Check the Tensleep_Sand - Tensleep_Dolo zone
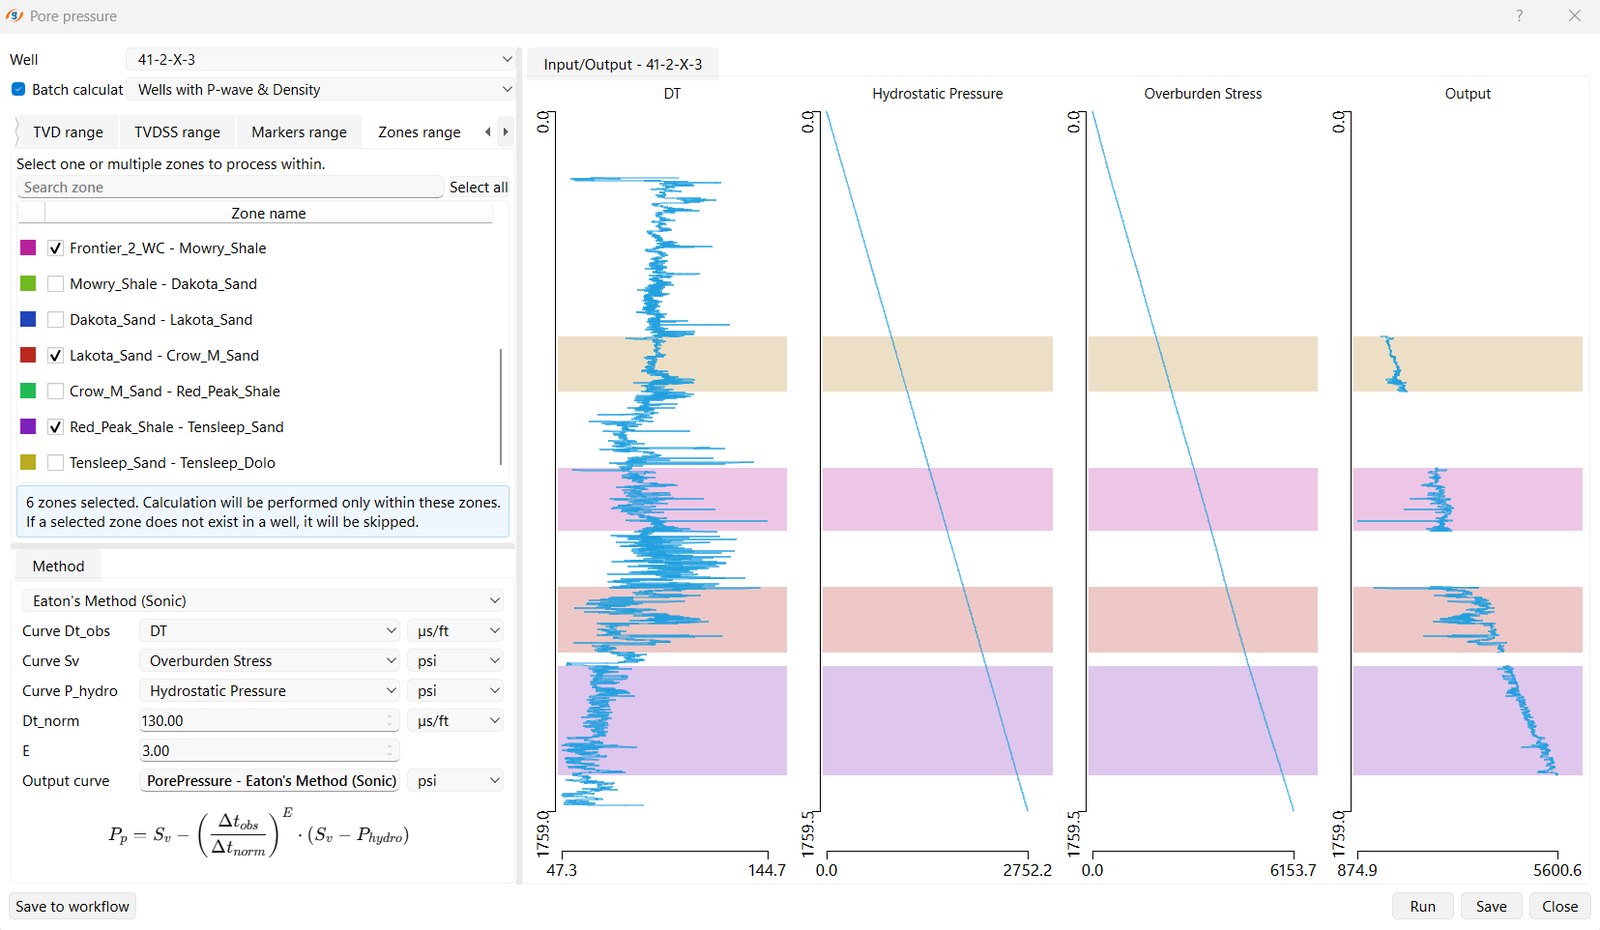Image resolution: width=1600 pixels, height=930 pixels. click(x=55, y=463)
